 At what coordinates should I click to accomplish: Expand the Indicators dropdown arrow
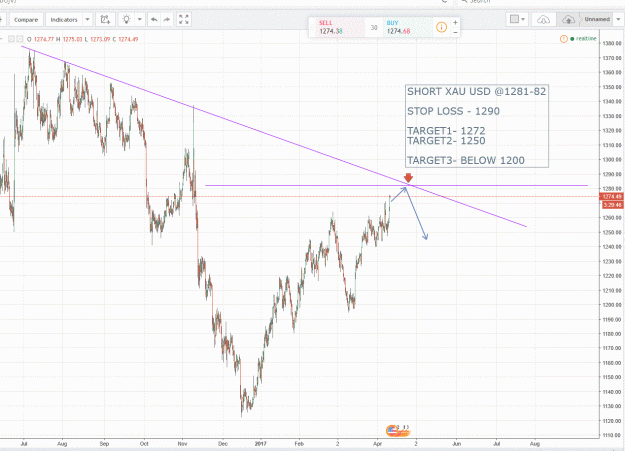coord(88,20)
